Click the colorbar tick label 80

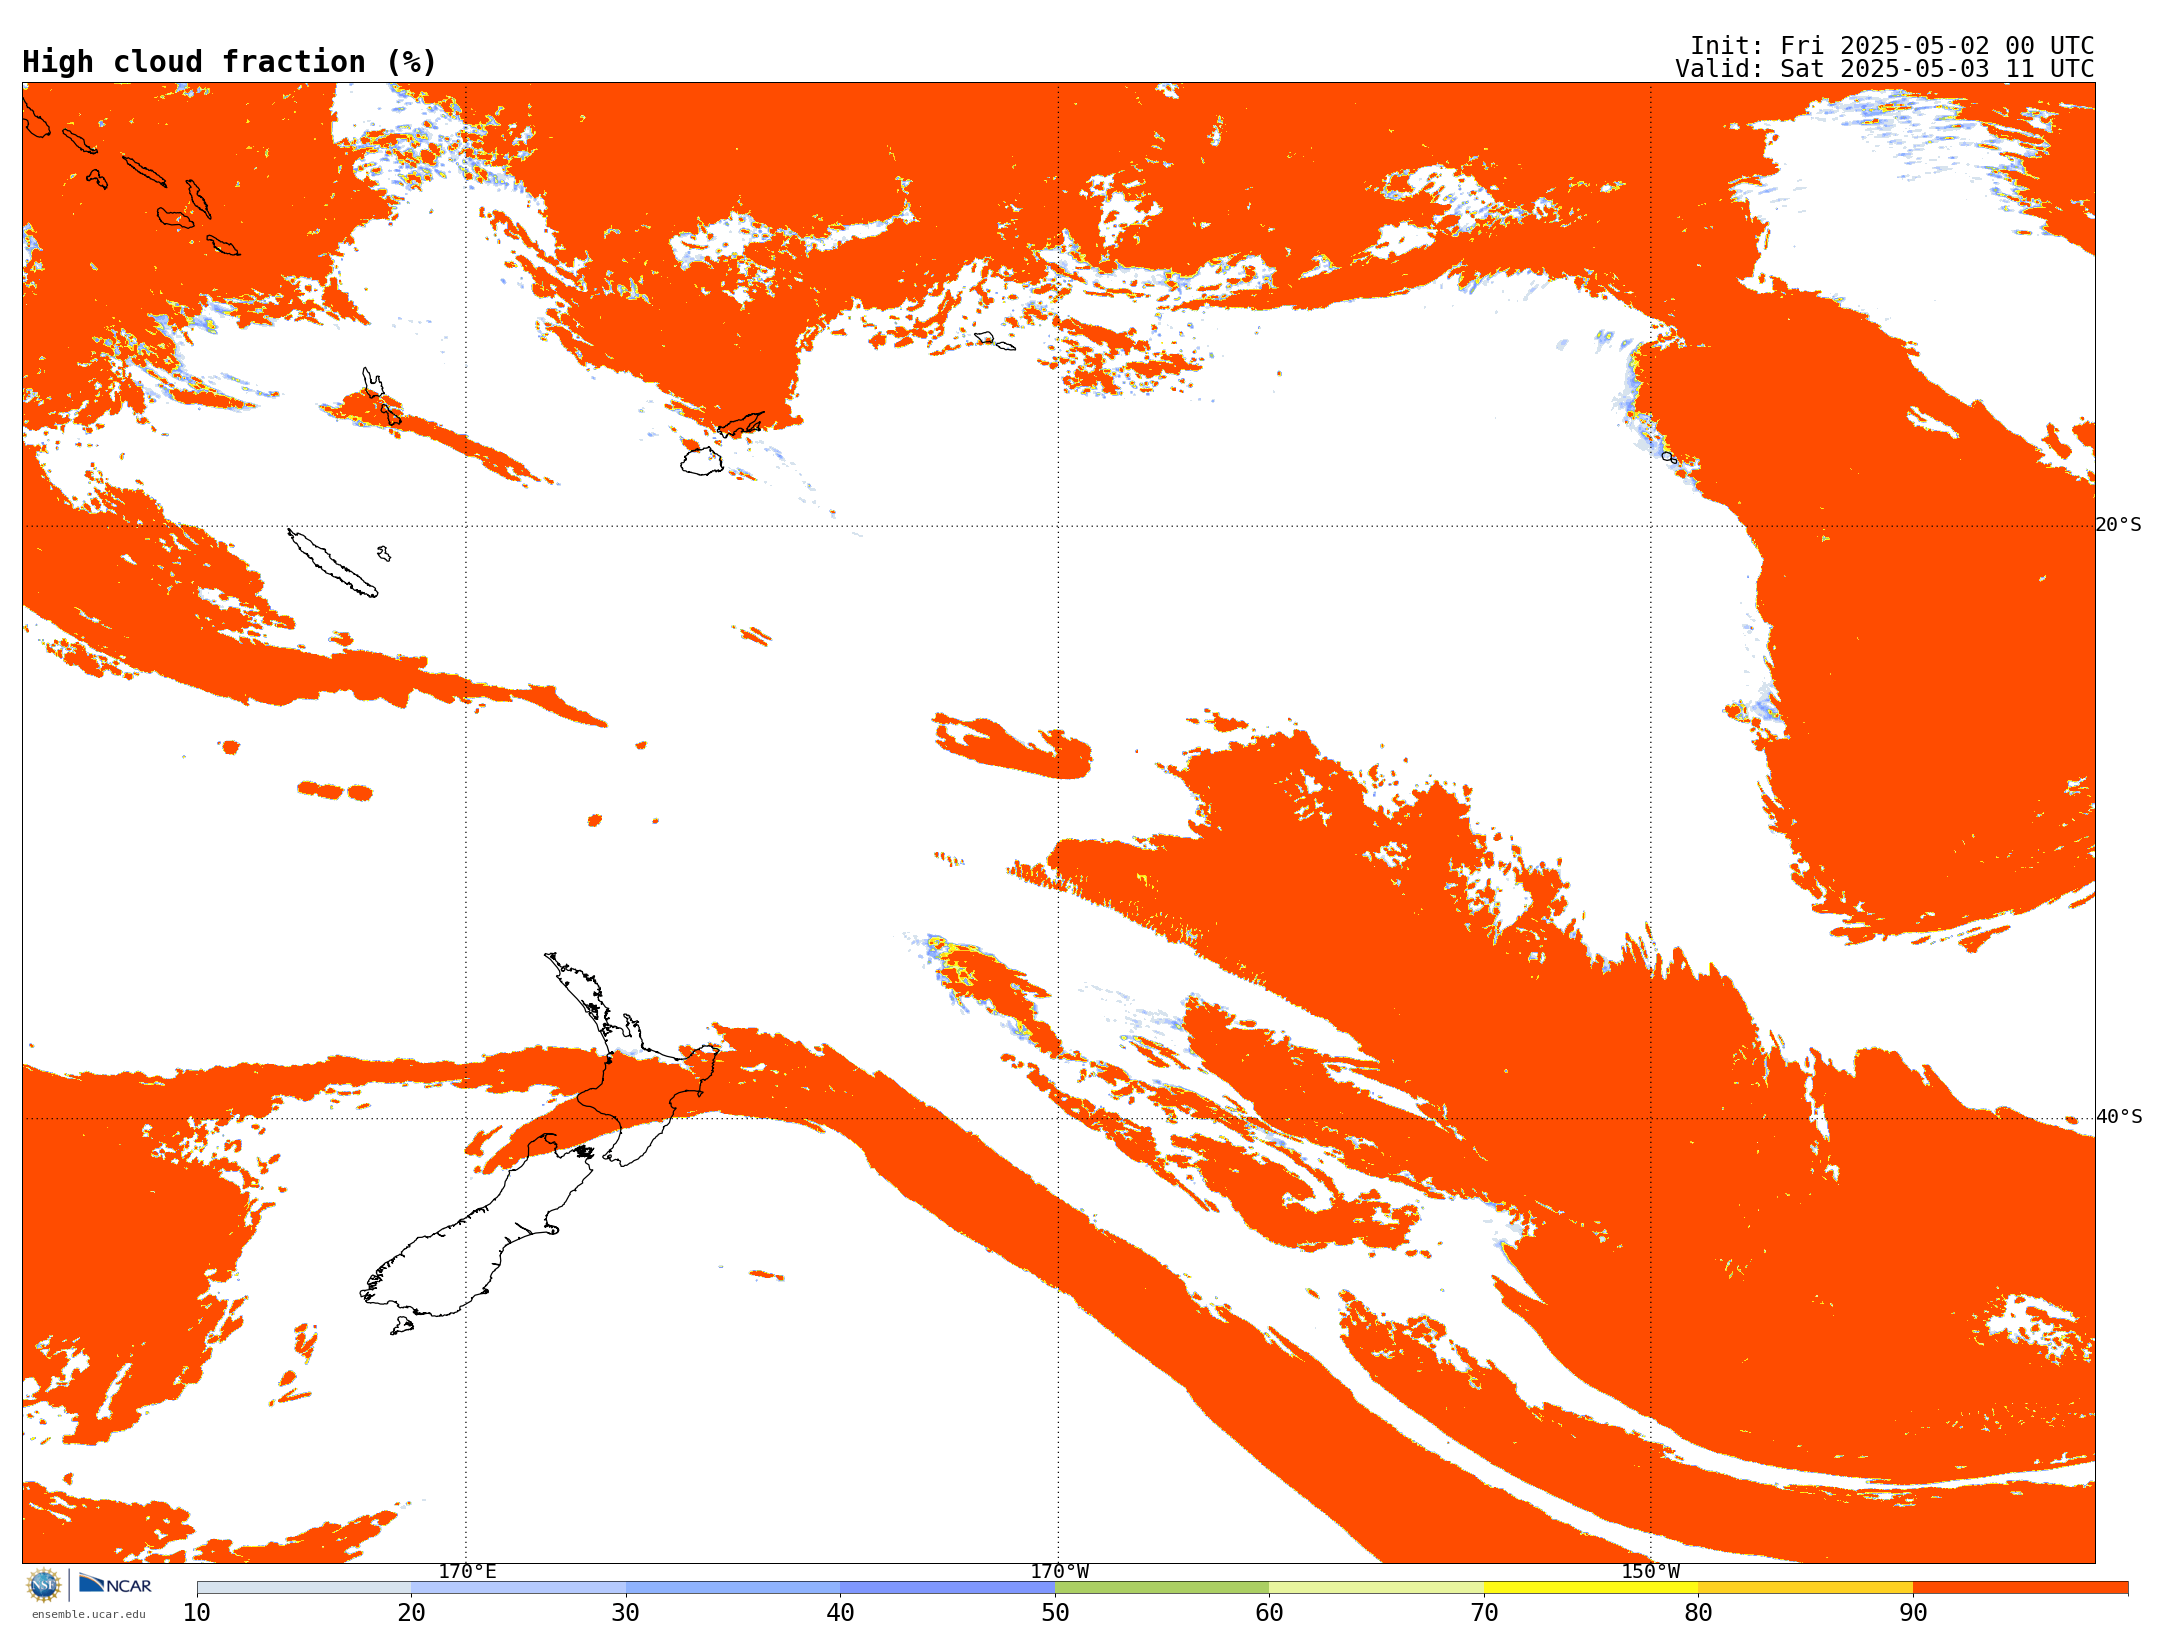tap(1698, 1613)
